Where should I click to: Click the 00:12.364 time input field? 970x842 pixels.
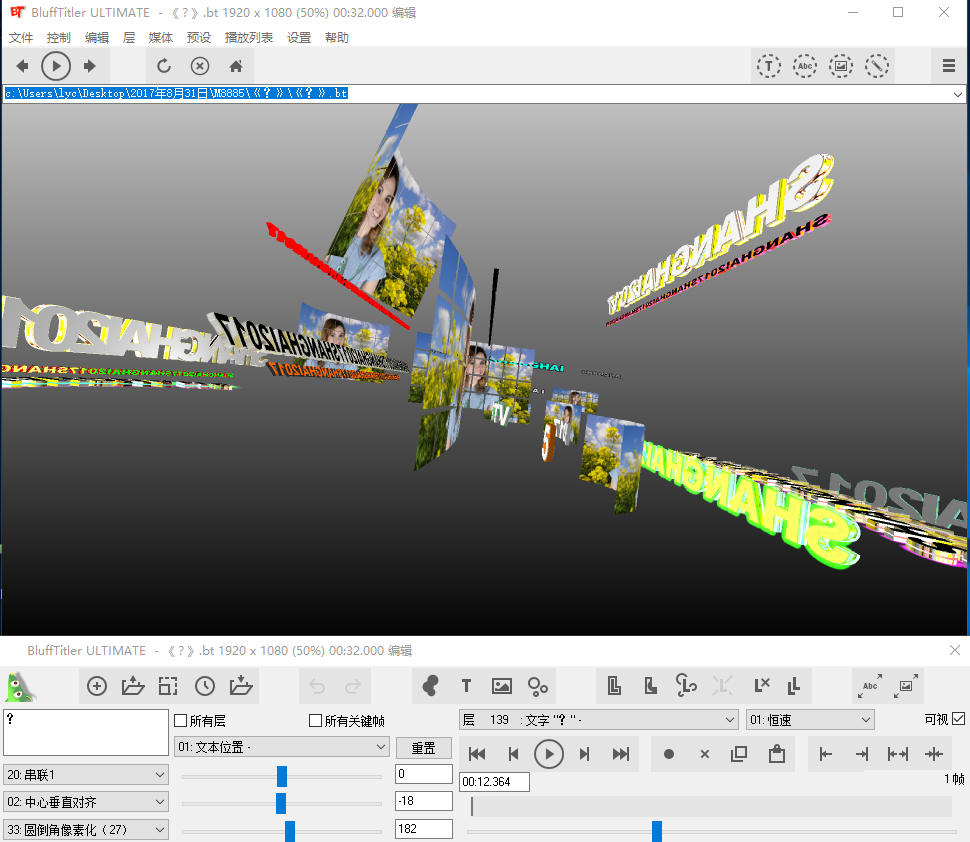pyautogui.click(x=494, y=782)
